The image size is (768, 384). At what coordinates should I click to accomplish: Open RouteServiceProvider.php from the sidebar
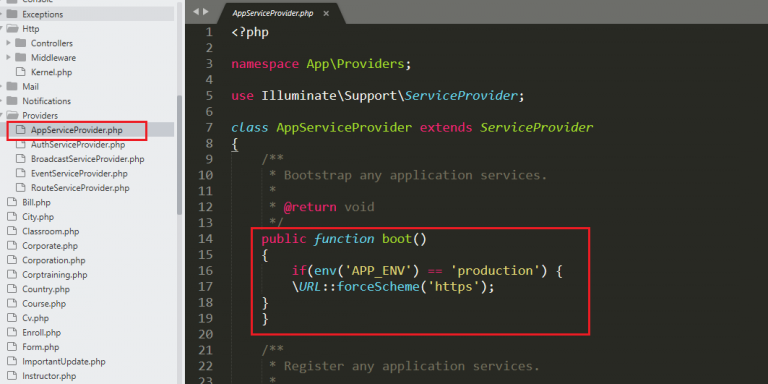tap(80, 188)
